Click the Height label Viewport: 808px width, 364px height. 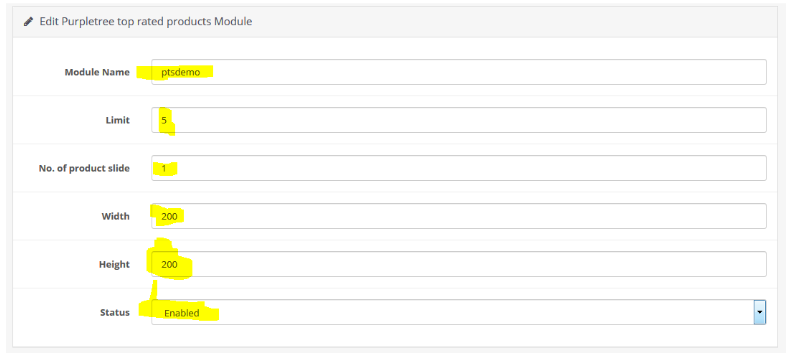(114, 264)
